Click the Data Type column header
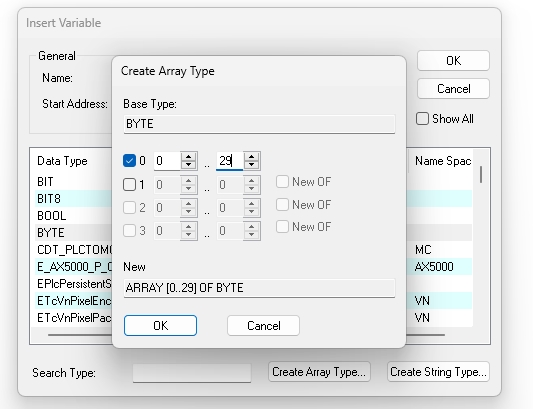The width and height of the screenshot is (533, 409). [62, 161]
